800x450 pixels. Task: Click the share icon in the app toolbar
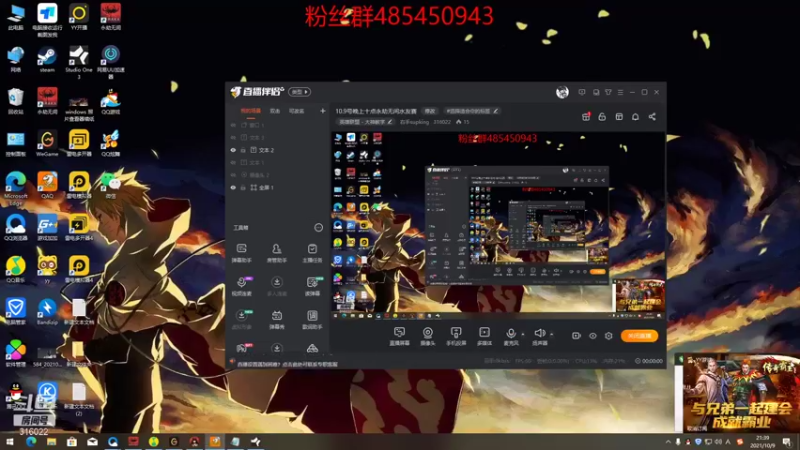(x=652, y=117)
